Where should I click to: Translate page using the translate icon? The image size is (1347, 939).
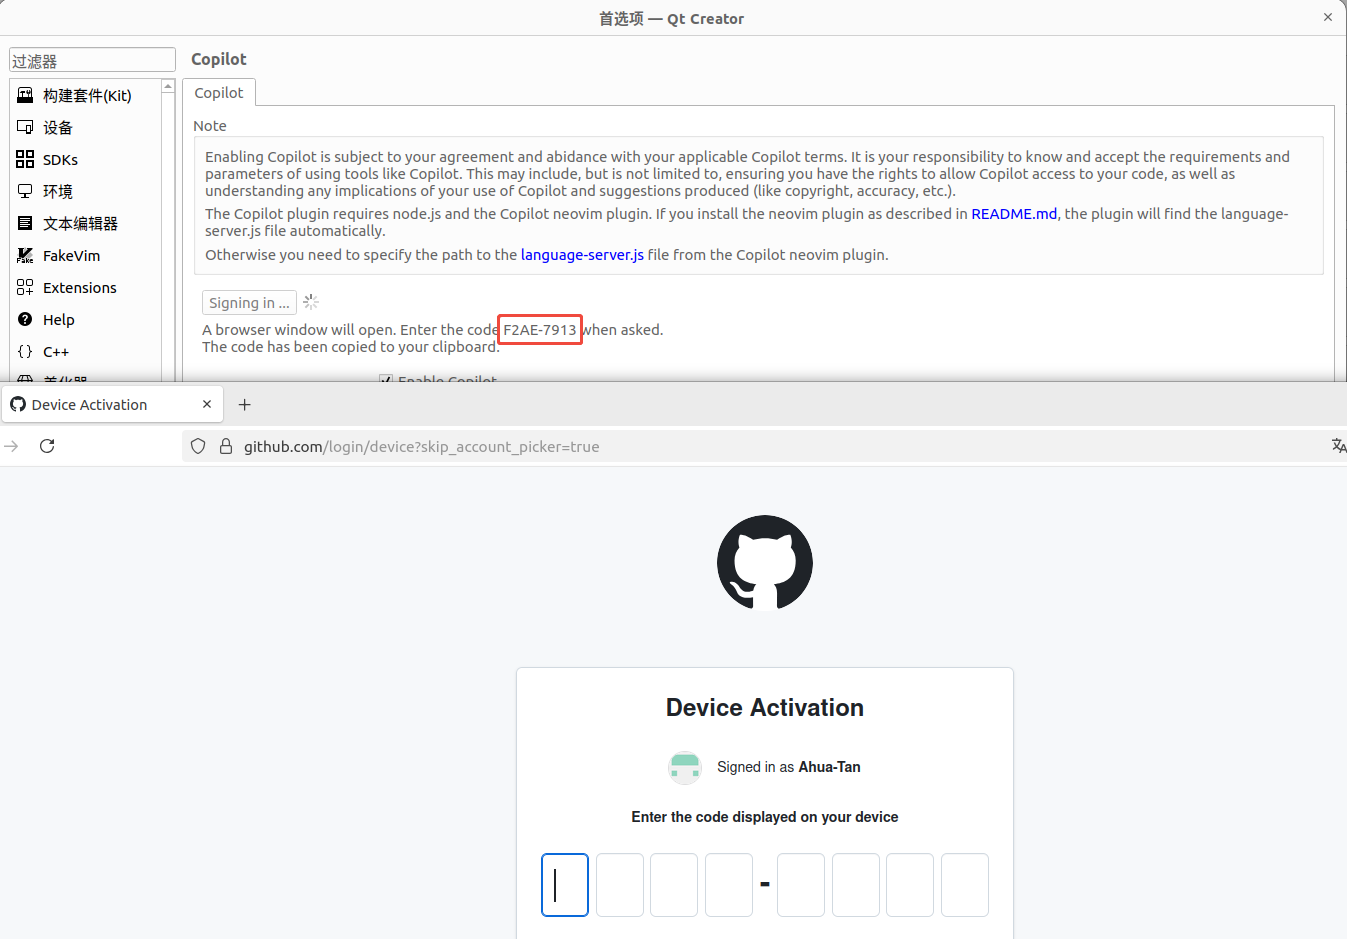pos(1338,446)
